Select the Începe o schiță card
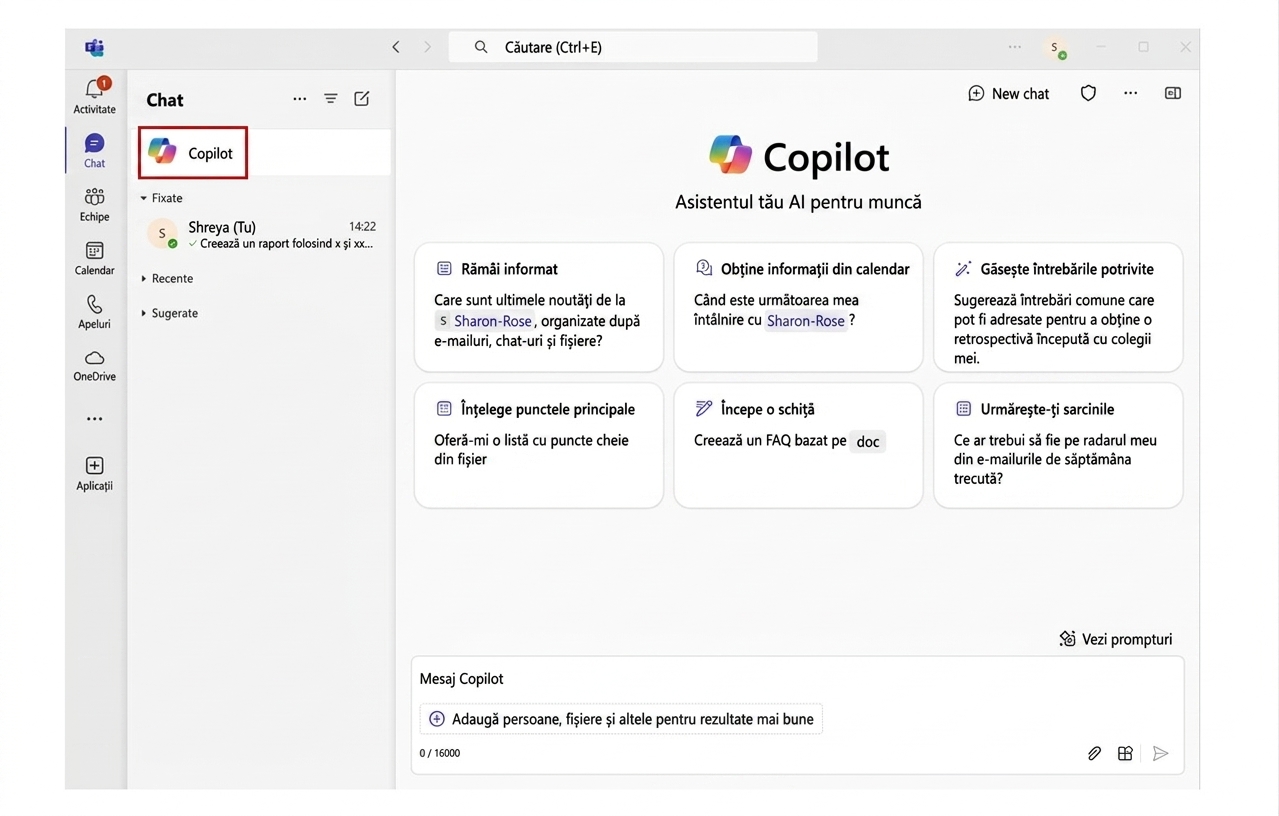1279x816 pixels. (798, 445)
